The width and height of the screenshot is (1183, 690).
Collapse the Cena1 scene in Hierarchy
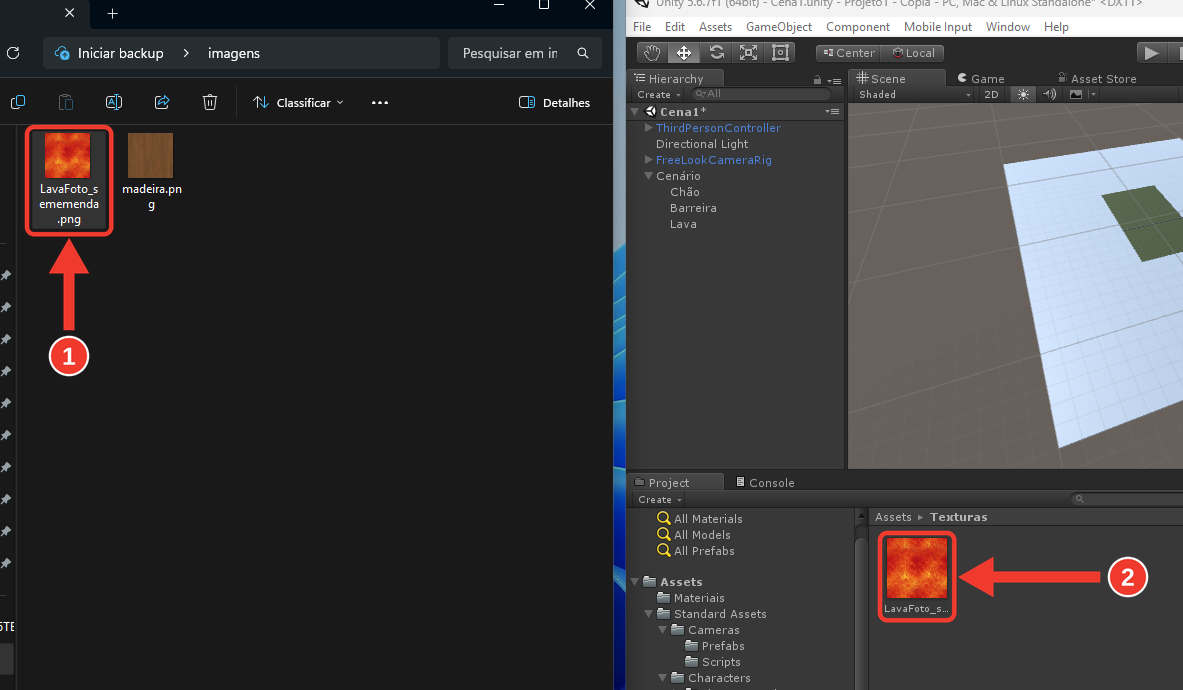coord(635,112)
